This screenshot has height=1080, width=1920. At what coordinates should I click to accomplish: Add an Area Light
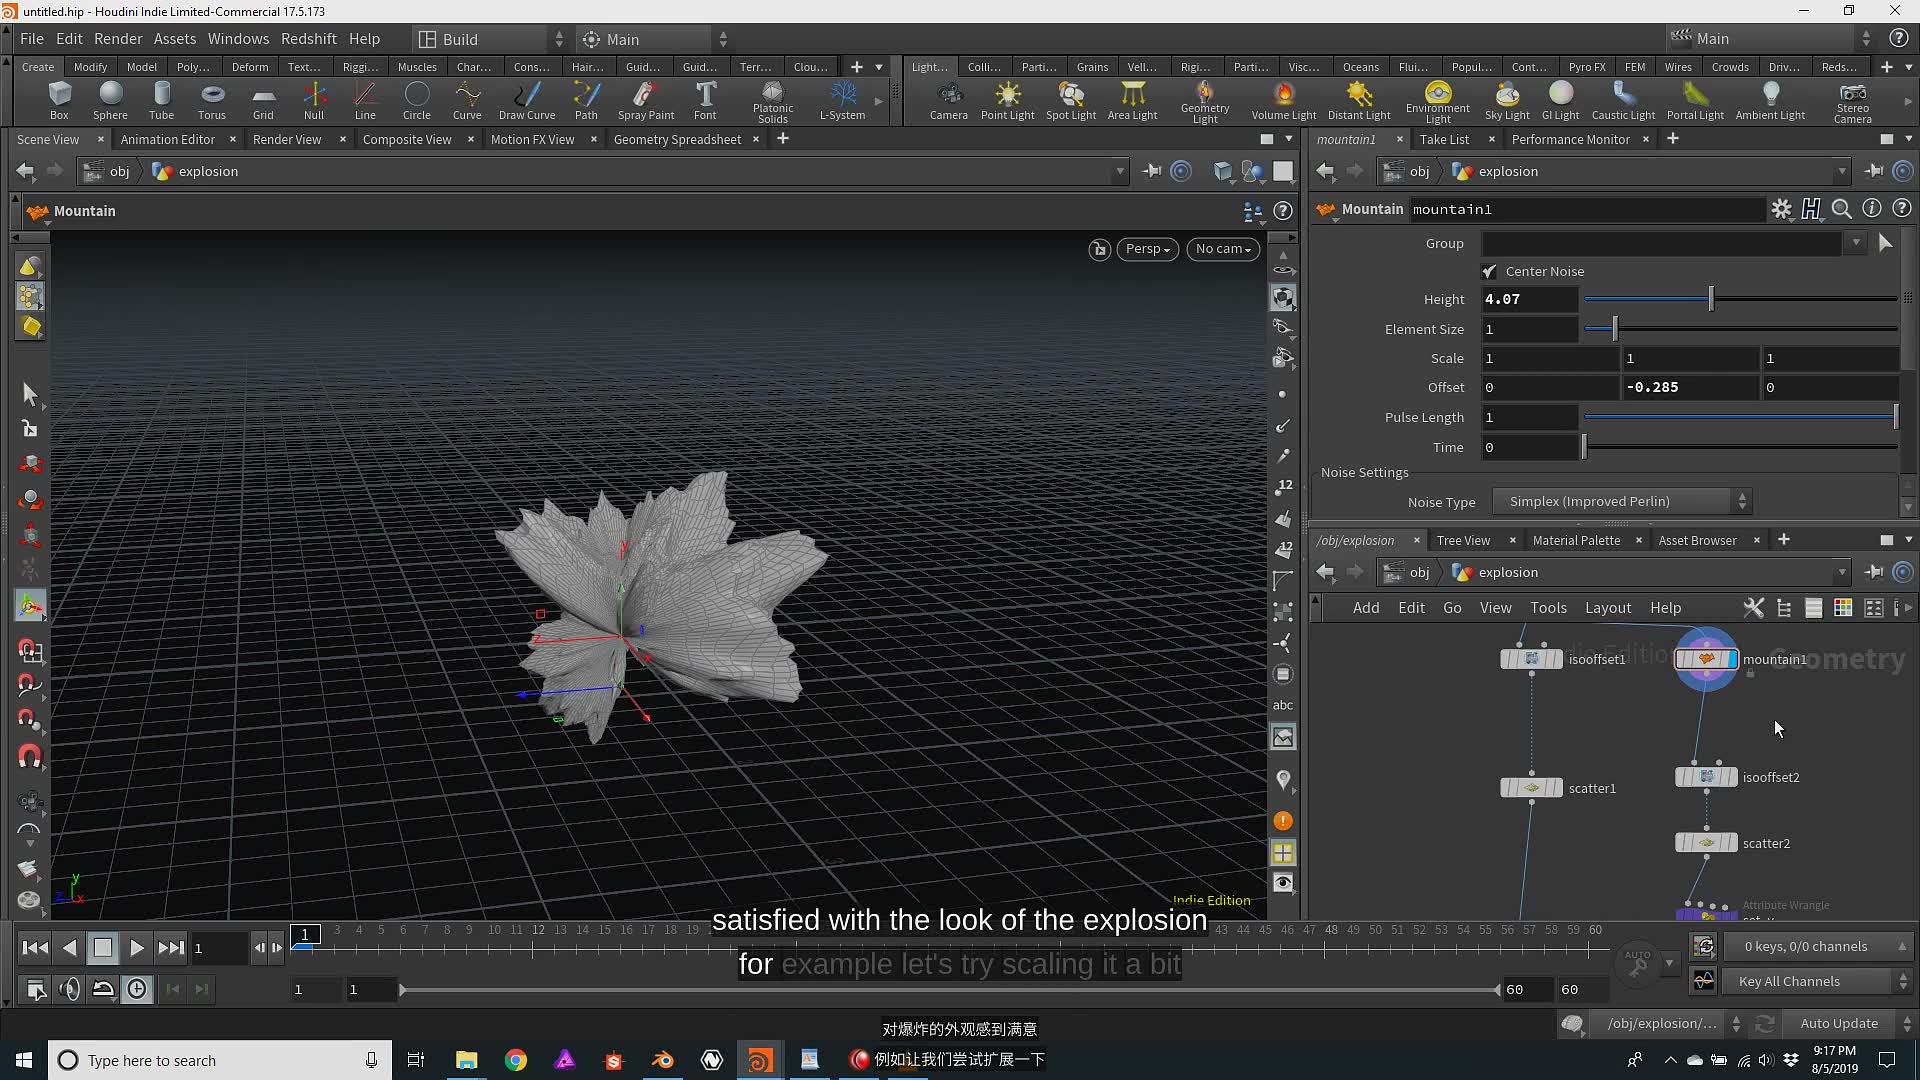click(1132, 101)
